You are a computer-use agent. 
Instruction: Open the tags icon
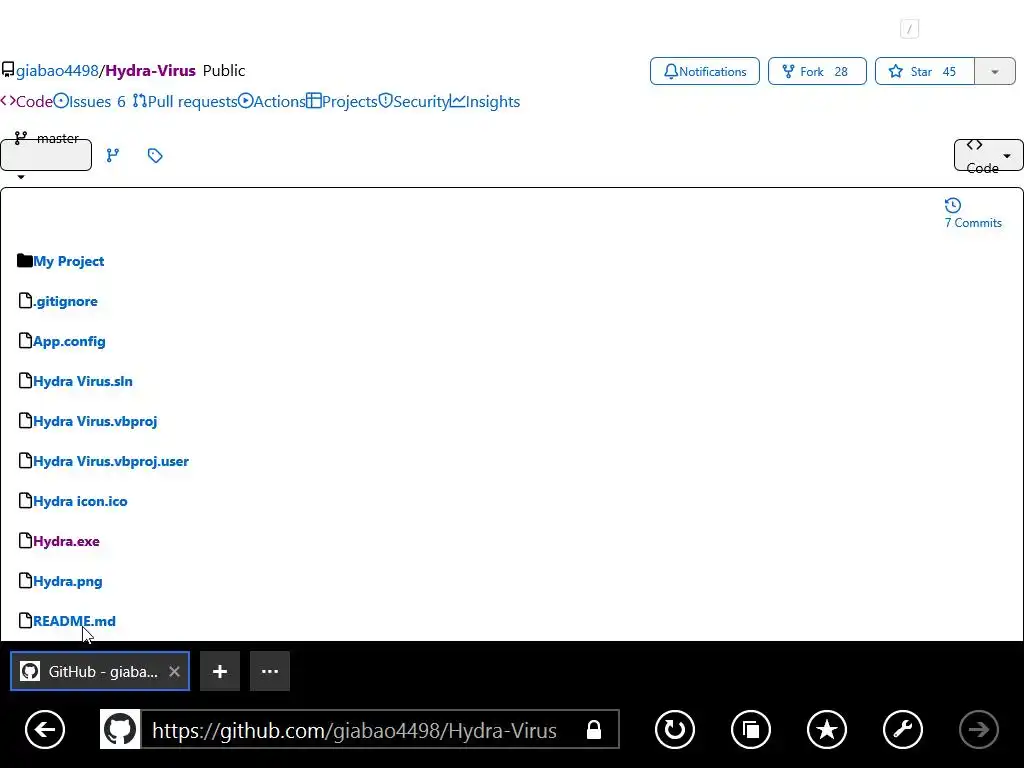pos(155,155)
